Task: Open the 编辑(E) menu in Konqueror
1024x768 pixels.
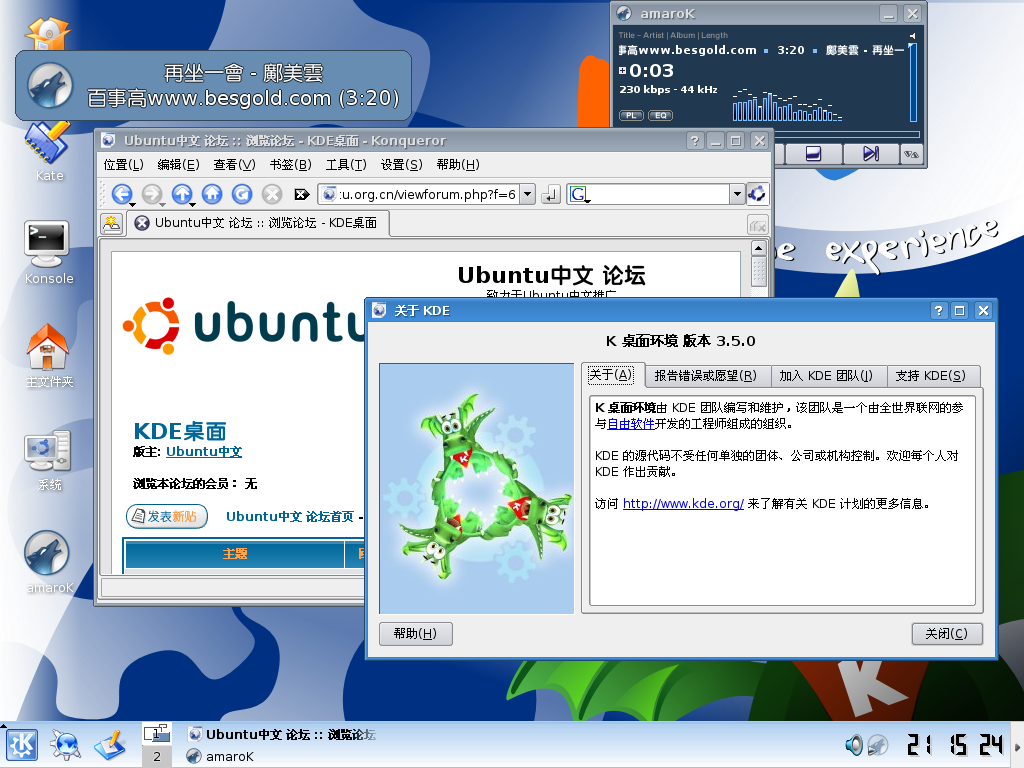Action: tap(178, 165)
